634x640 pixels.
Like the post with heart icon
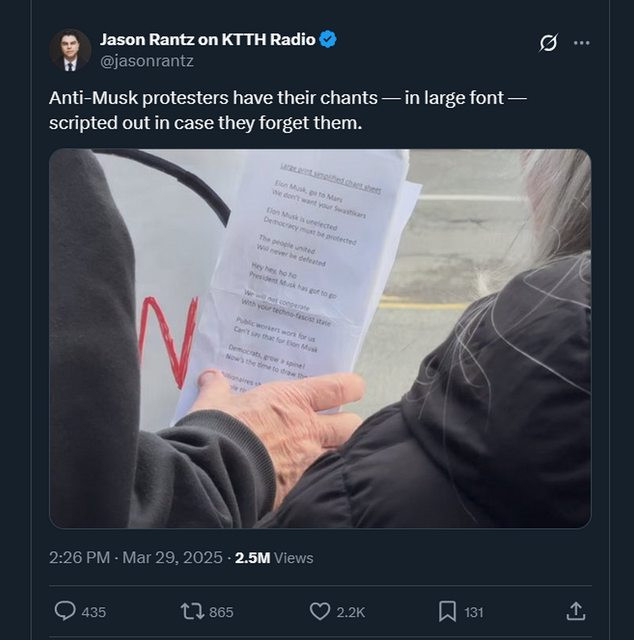[x=320, y=611]
